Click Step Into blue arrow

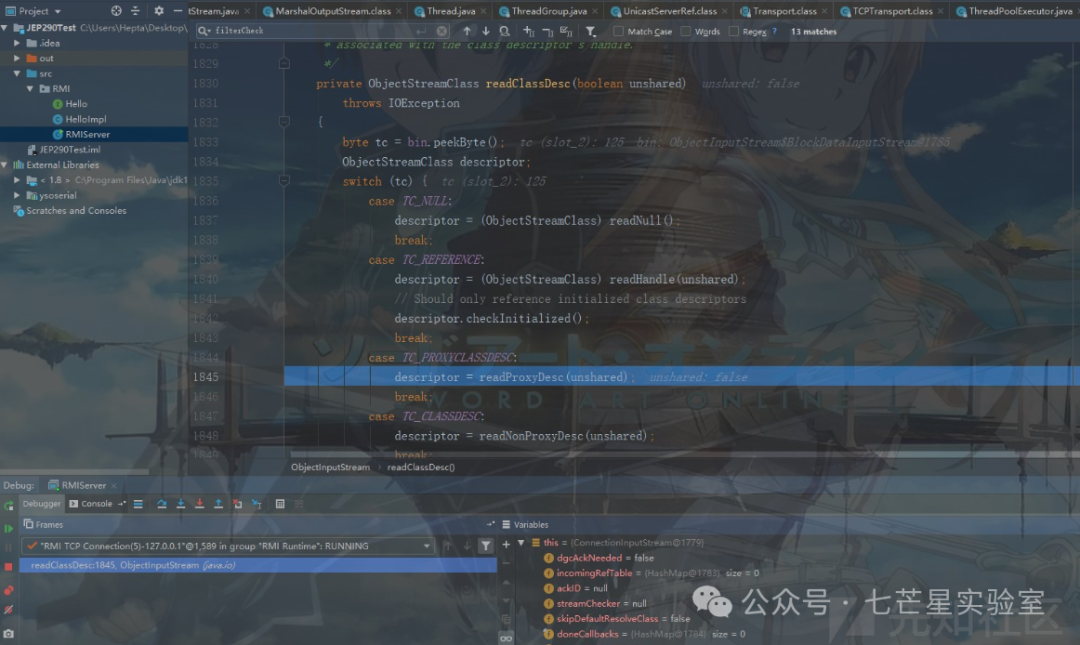click(180, 504)
